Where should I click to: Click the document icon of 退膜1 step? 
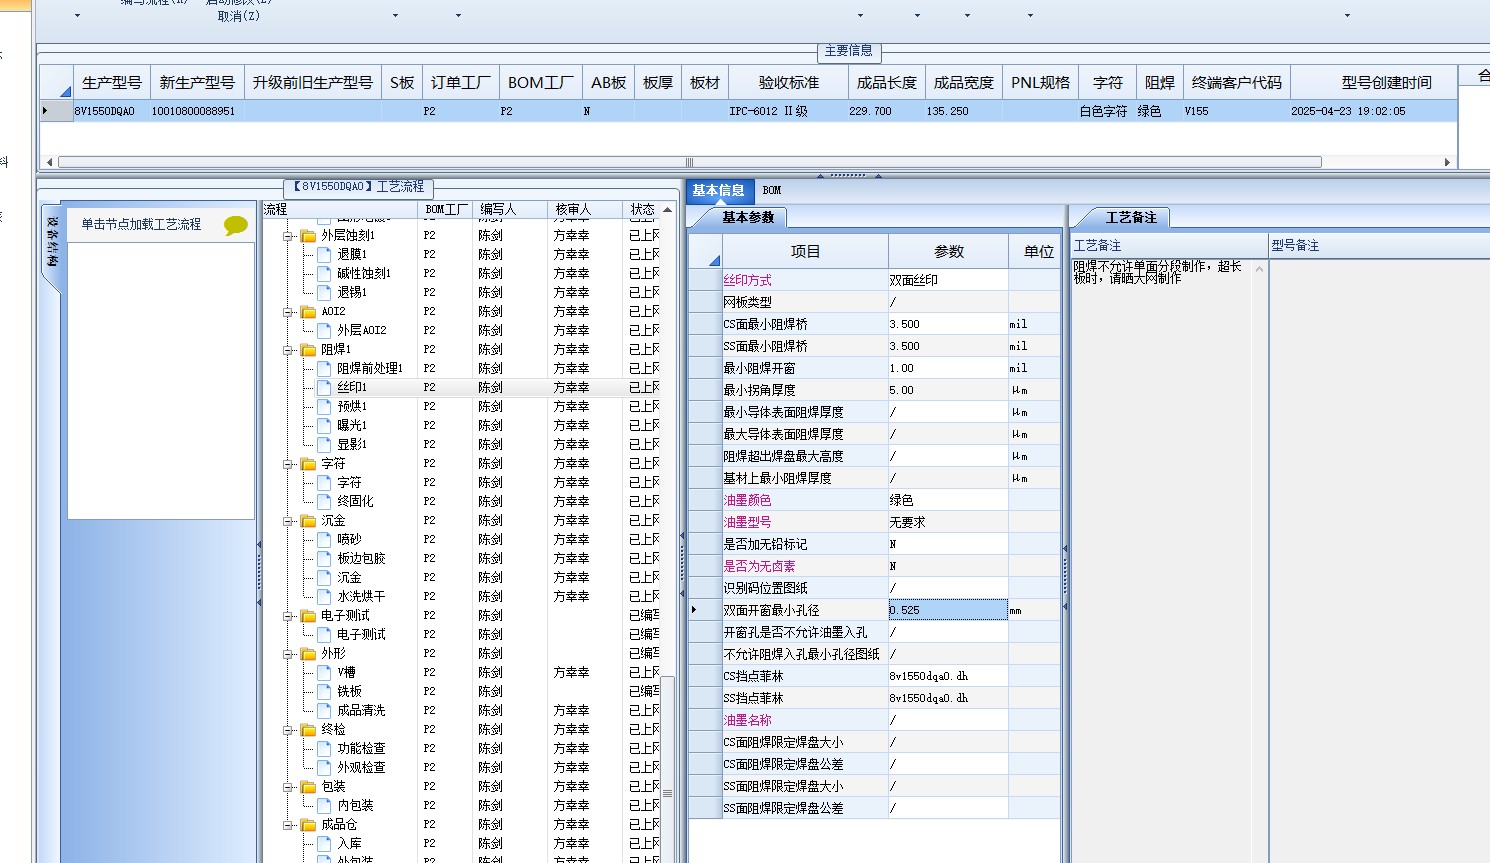coord(325,254)
